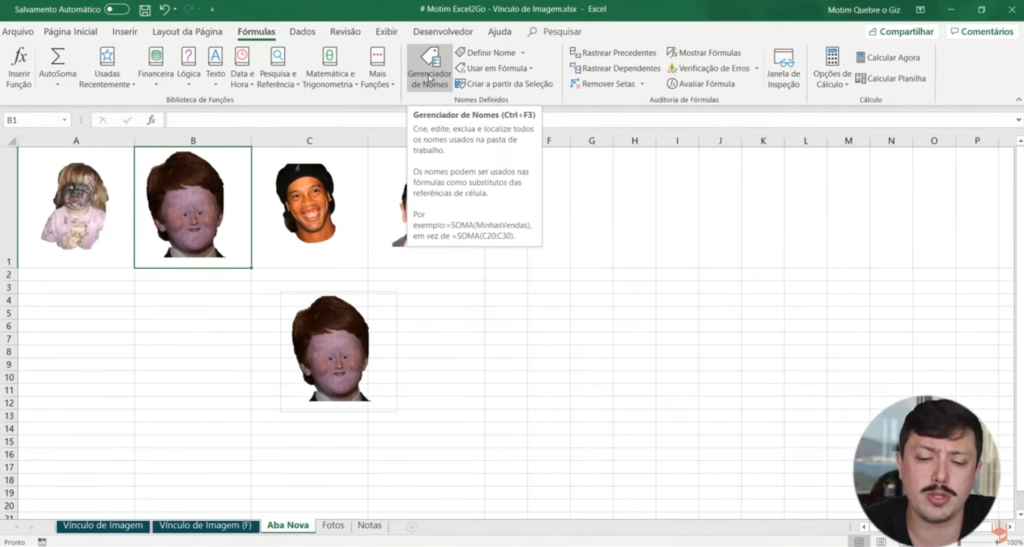
Task: Open the Financeira functions icon
Action: pyautogui.click(x=155, y=57)
